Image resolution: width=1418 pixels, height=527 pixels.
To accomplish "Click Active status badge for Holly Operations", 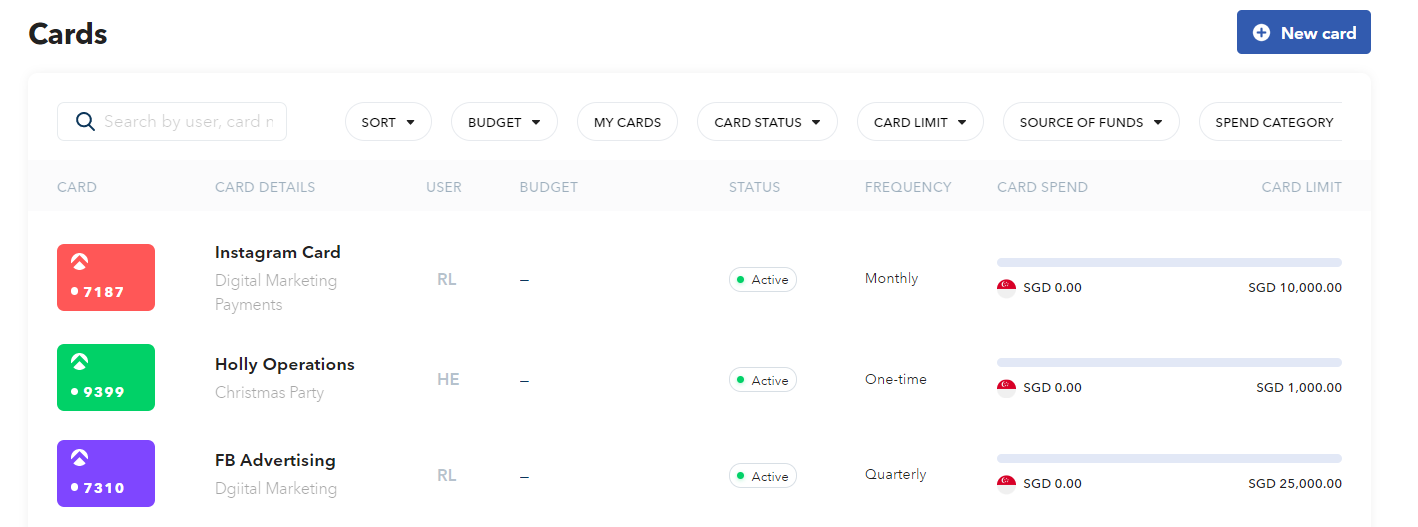I will tap(763, 381).
